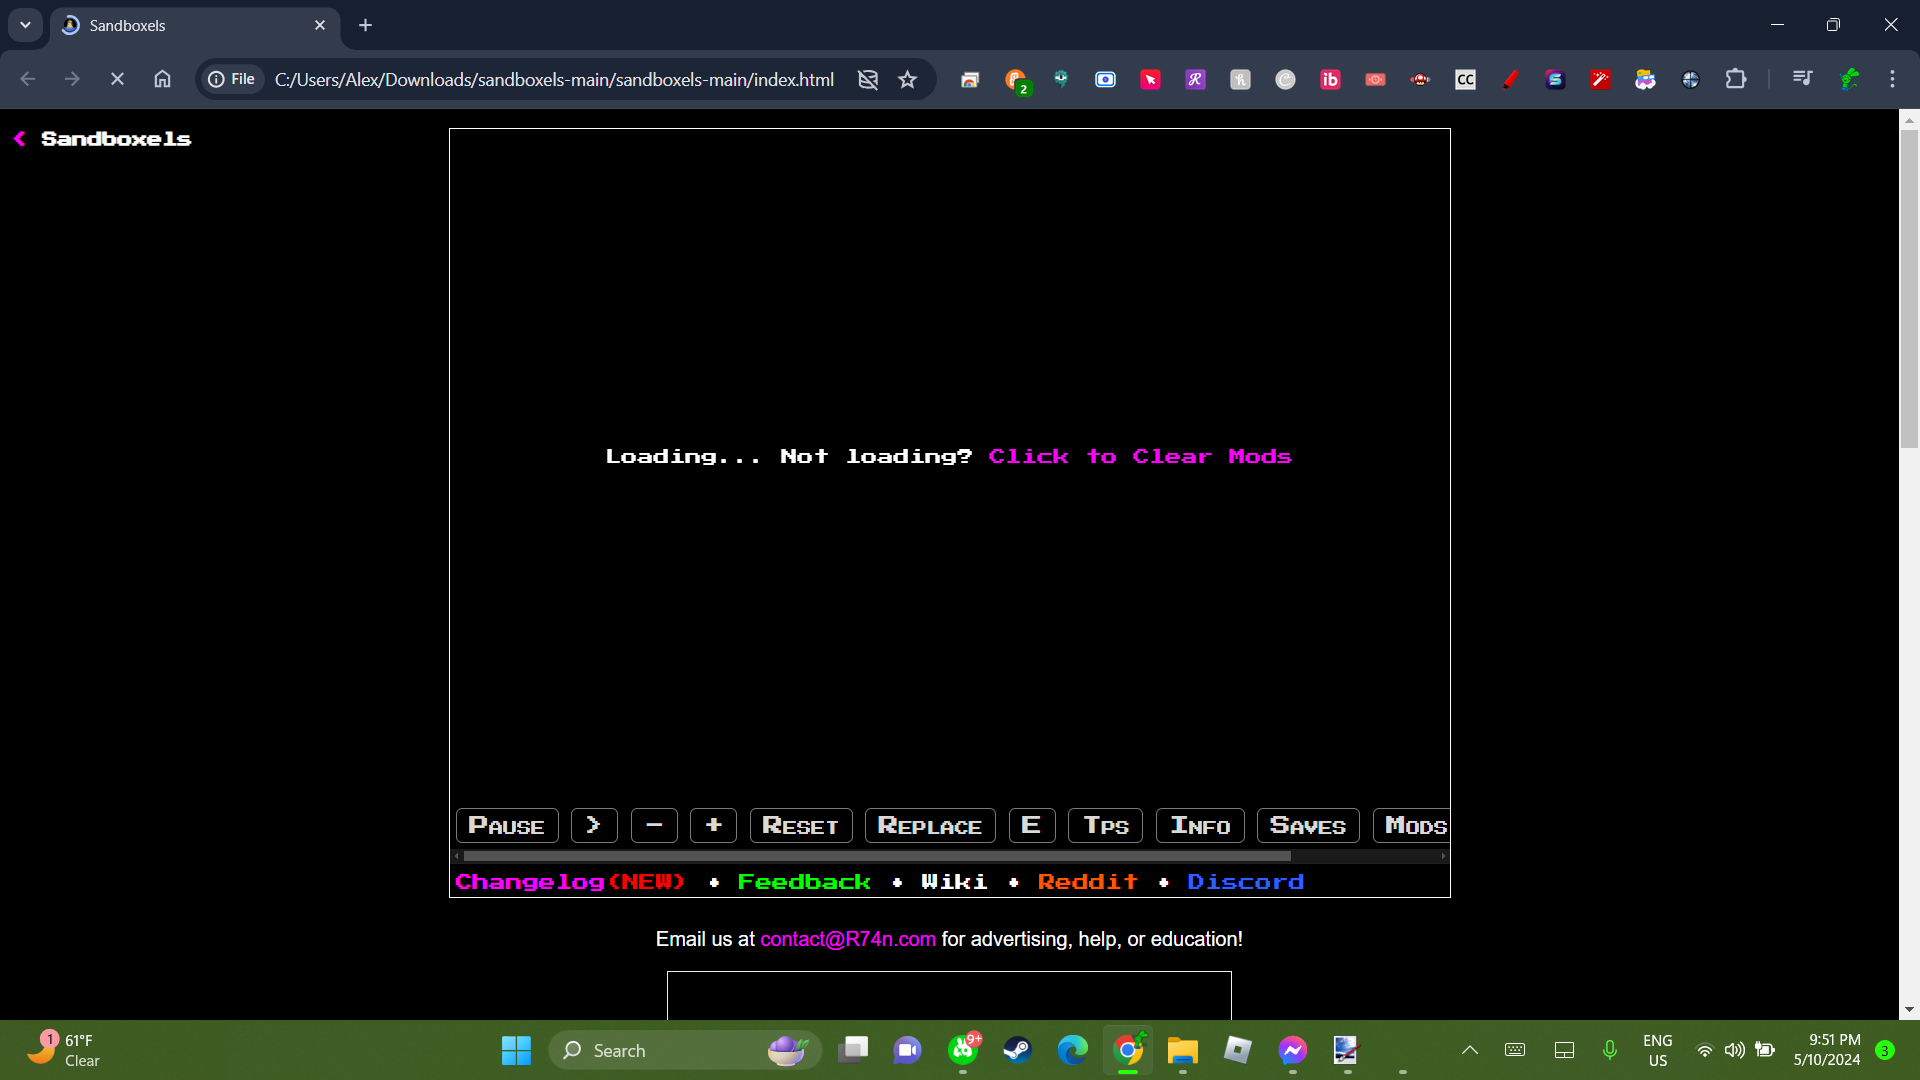
Task: Open the browser Extensions puzzle icon
Action: click(1736, 79)
